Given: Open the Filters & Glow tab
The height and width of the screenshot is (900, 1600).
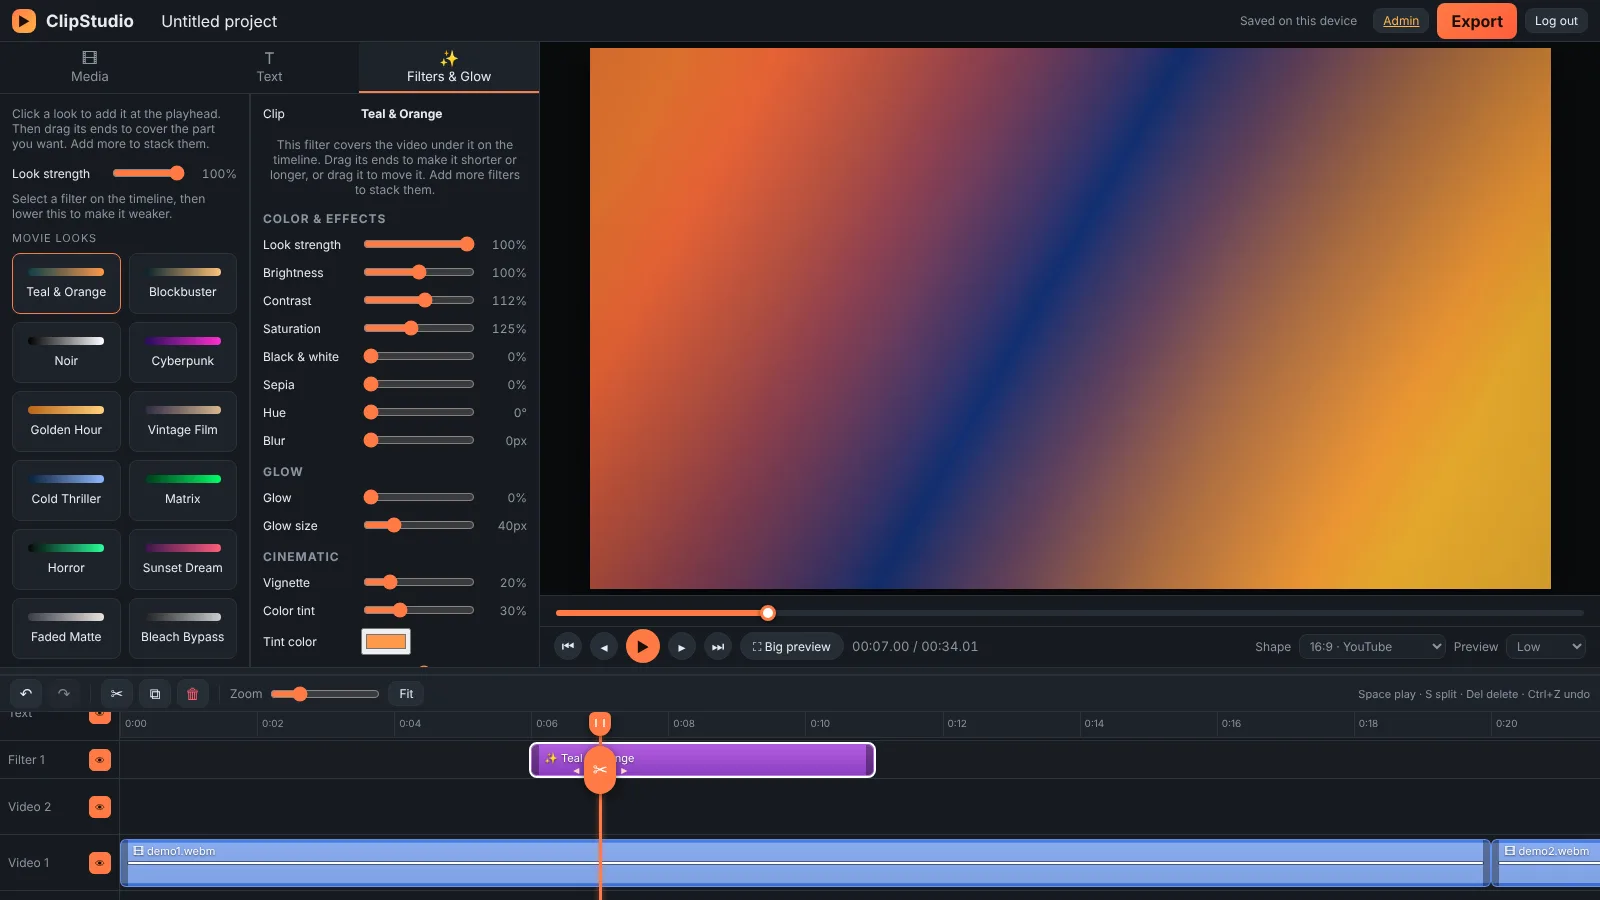Looking at the screenshot, I should coord(449,67).
